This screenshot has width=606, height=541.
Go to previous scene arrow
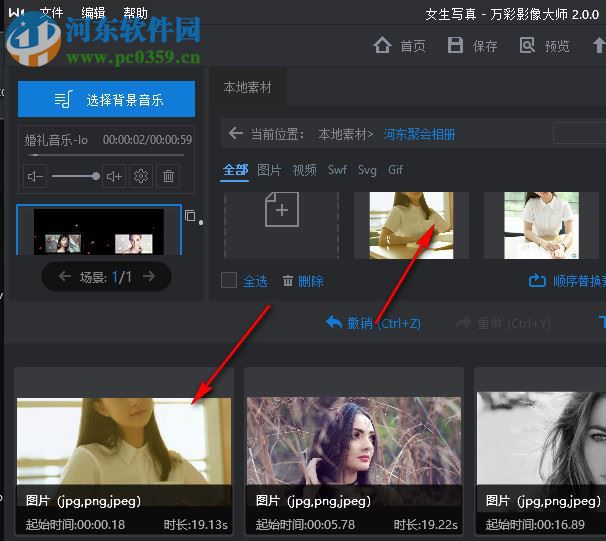[65, 276]
